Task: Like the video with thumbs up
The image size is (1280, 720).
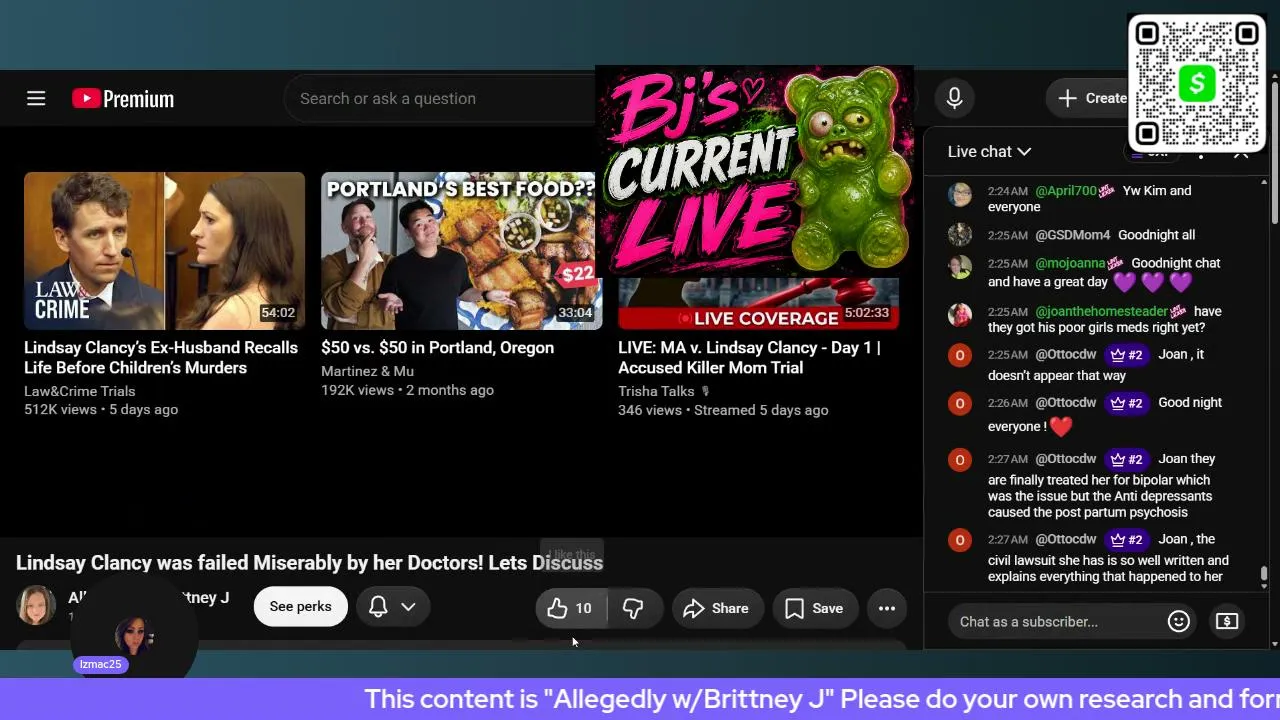Action: (x=570, y=608)
